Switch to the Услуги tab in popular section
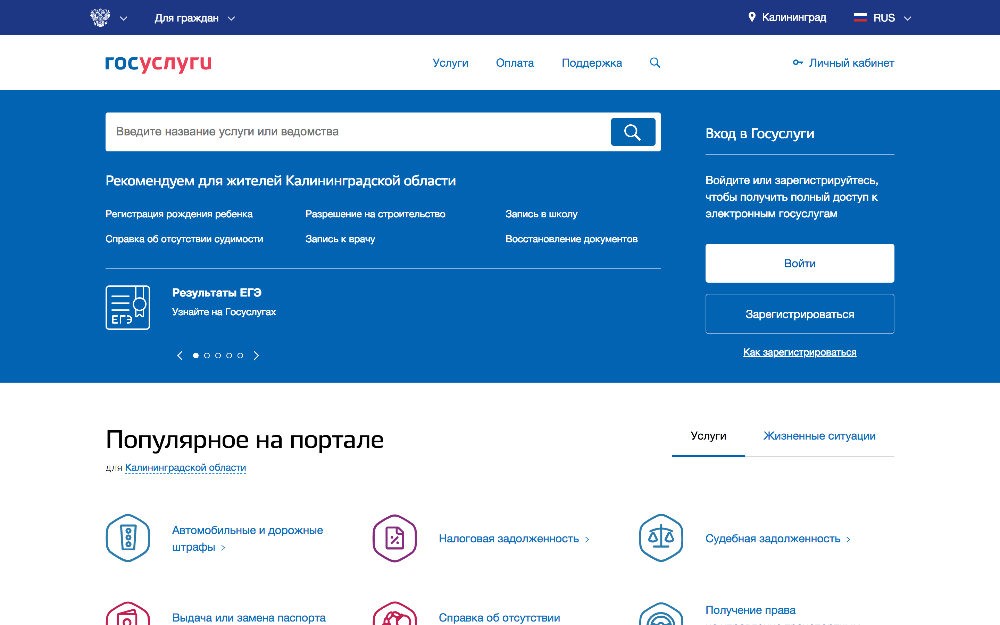The image size is (1000, 625). coord(709,436)
